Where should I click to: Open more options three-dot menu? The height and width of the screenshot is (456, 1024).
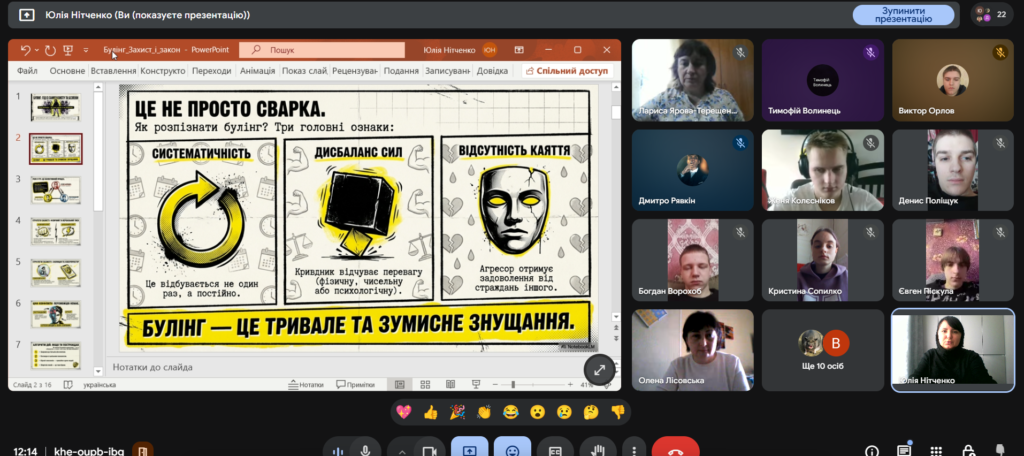[x=632, y=450]
